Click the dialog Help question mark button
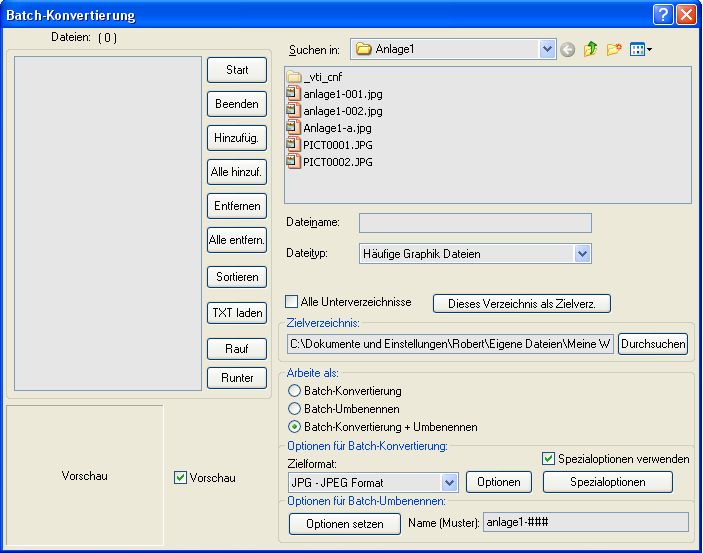This screenshot has height=553, width=703. 663,15
